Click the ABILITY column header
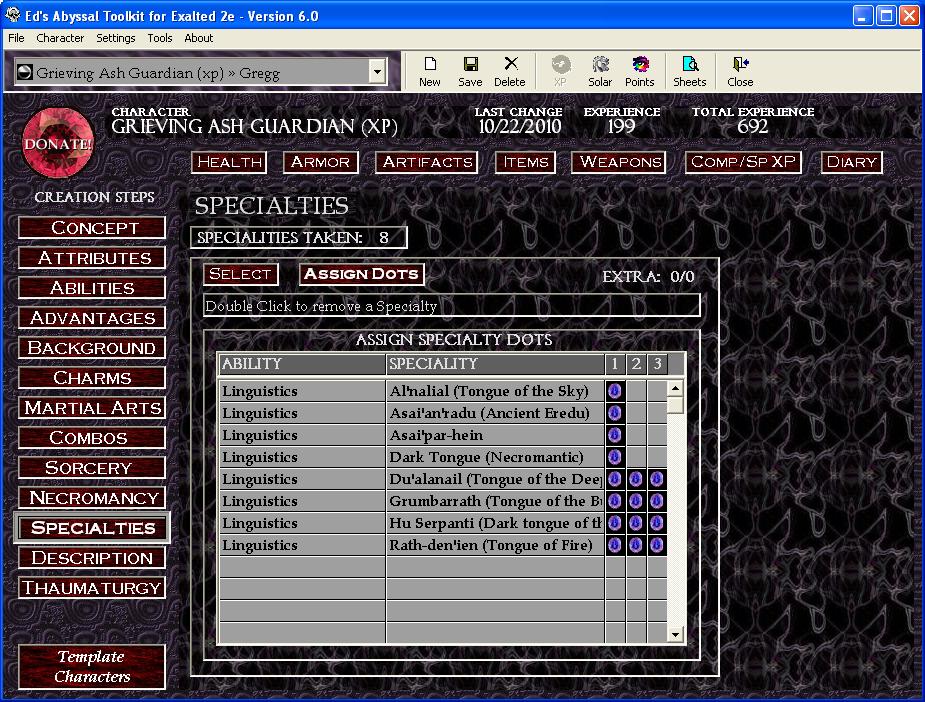Viewport: 925px width, 702px height. 302,364
